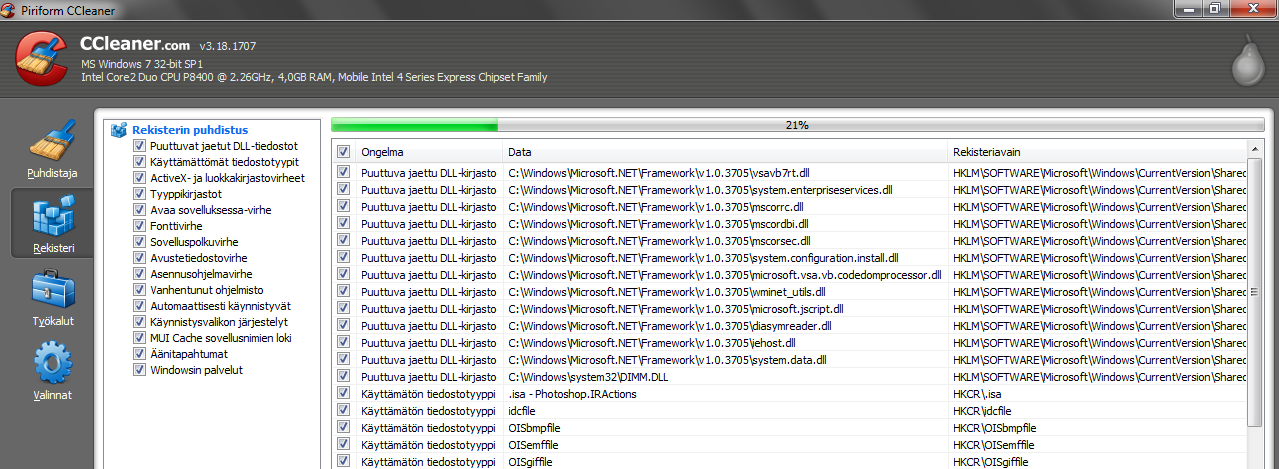
Task: Toggle the select-all checkbox in results header
Action: coord(344,152)
